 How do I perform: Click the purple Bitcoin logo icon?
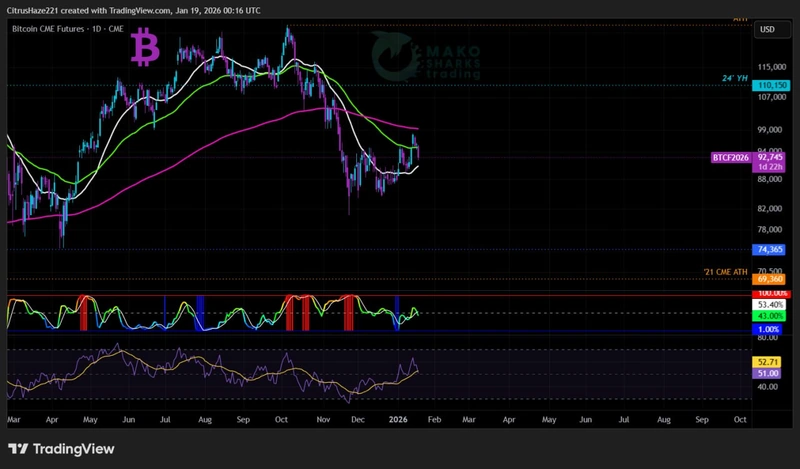coord(148,47)
